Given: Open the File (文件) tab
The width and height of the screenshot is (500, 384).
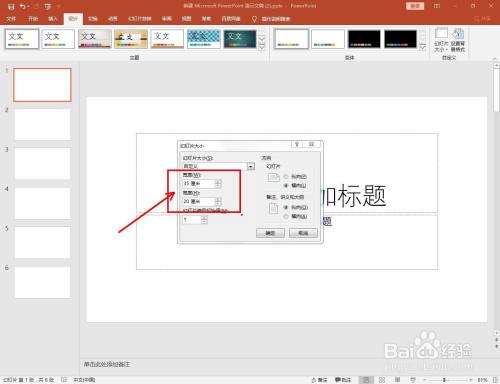Looking at the screenshot, I should point(11,19).
